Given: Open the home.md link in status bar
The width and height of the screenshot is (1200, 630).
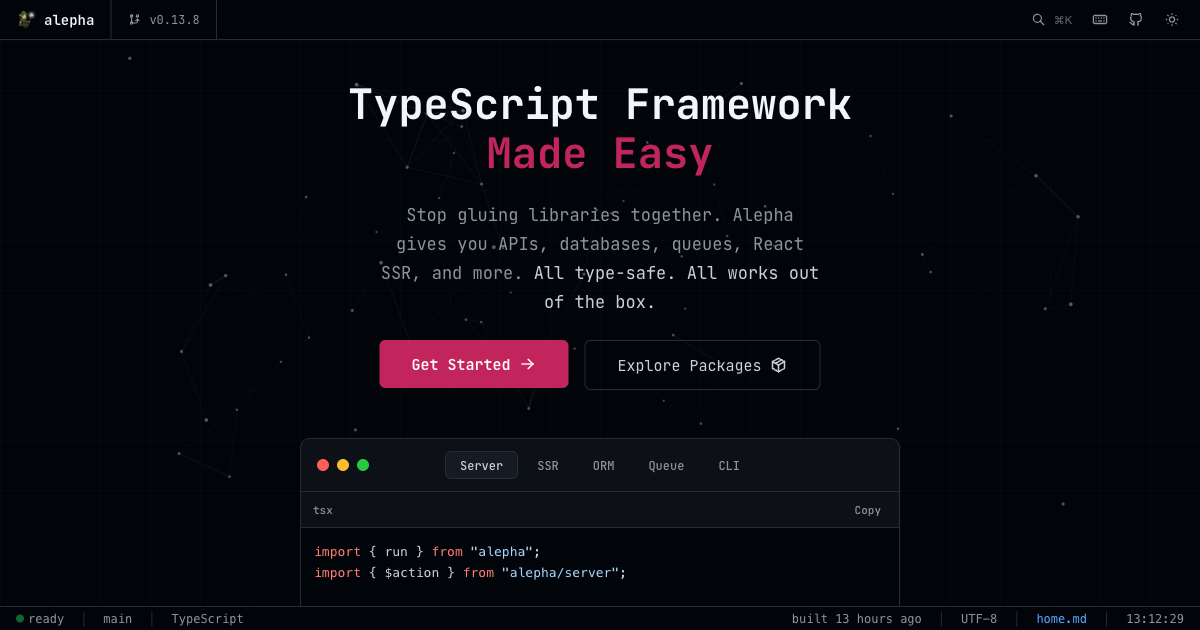Looking at the screenshot, I should point(1061,619).
